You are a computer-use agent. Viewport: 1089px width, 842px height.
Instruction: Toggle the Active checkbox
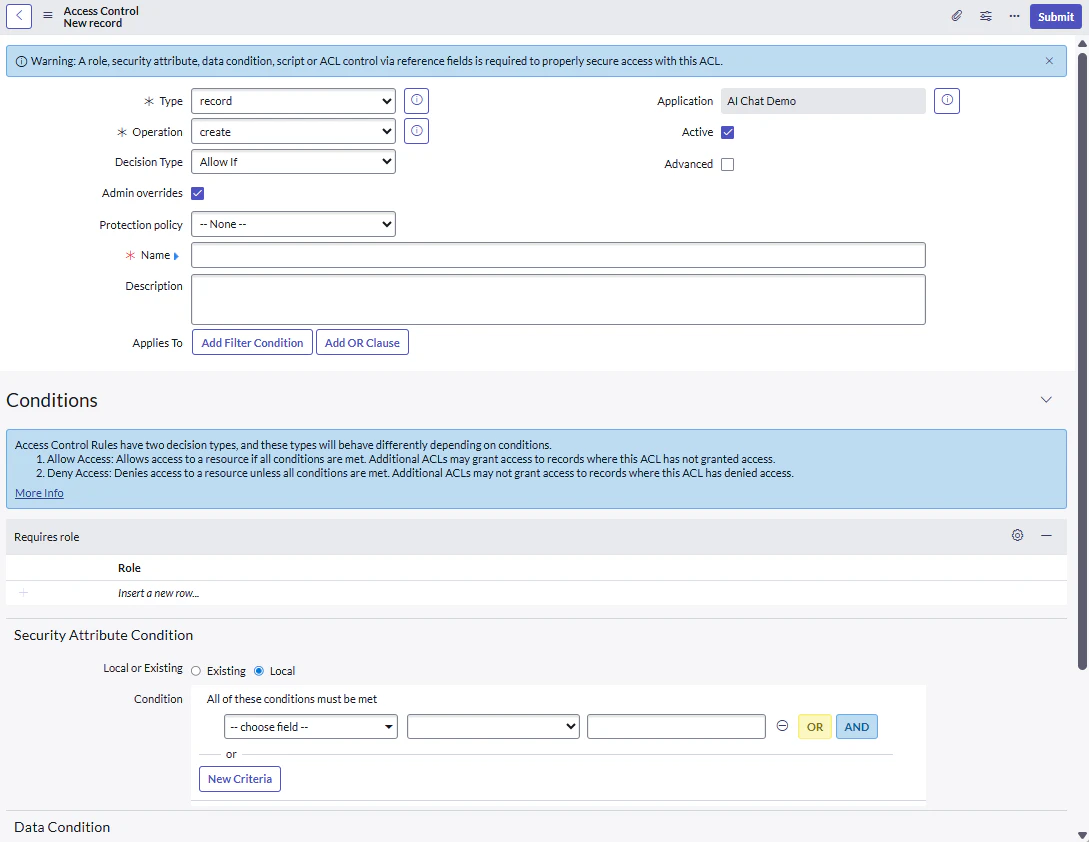click(727, 132)
